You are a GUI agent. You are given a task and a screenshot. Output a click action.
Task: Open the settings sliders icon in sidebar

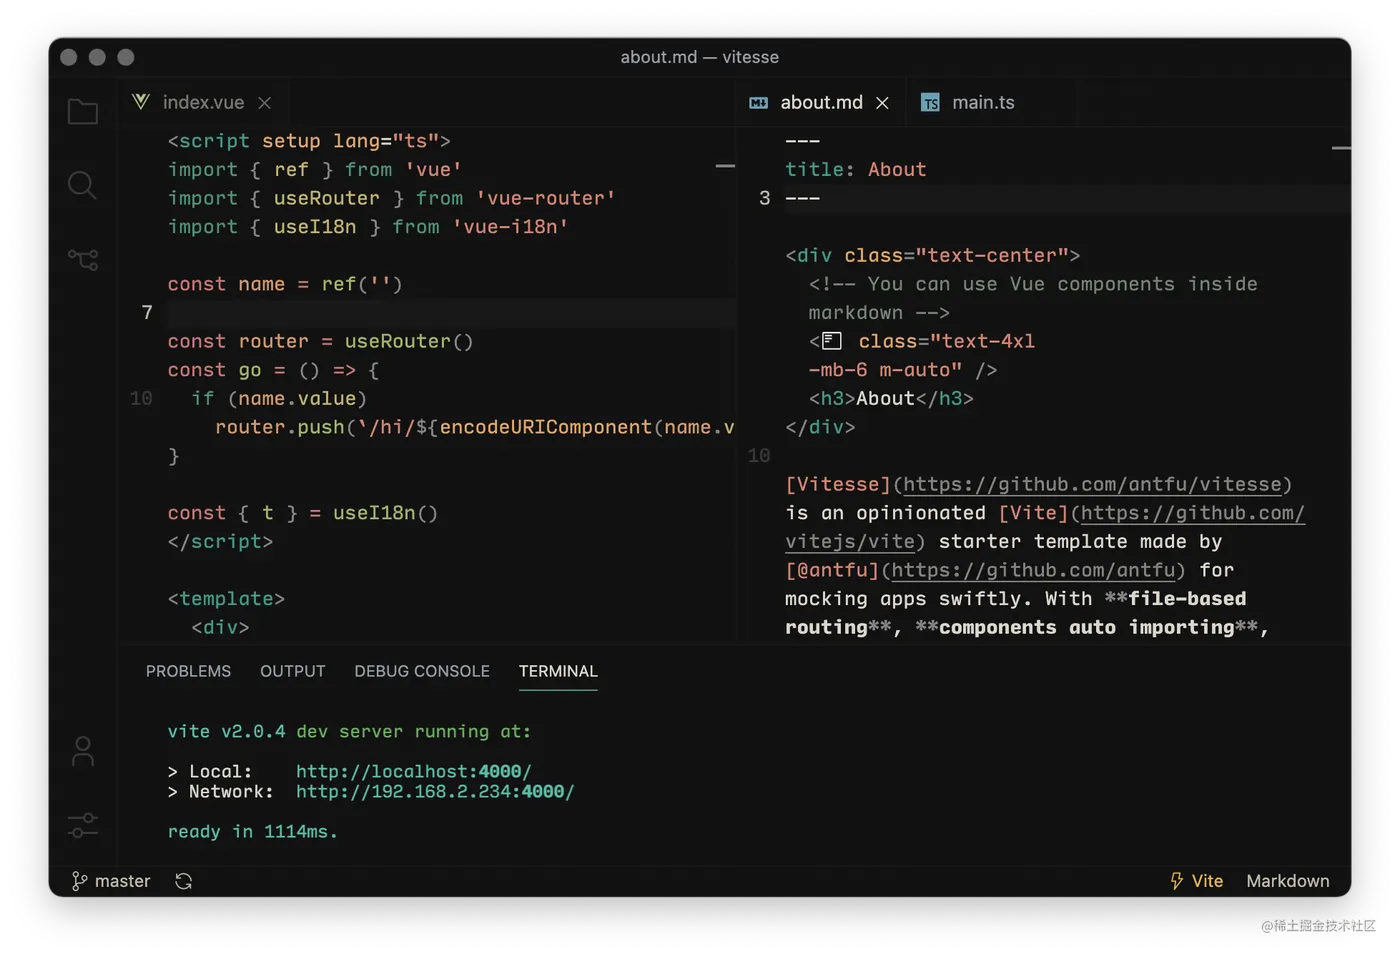83,826
